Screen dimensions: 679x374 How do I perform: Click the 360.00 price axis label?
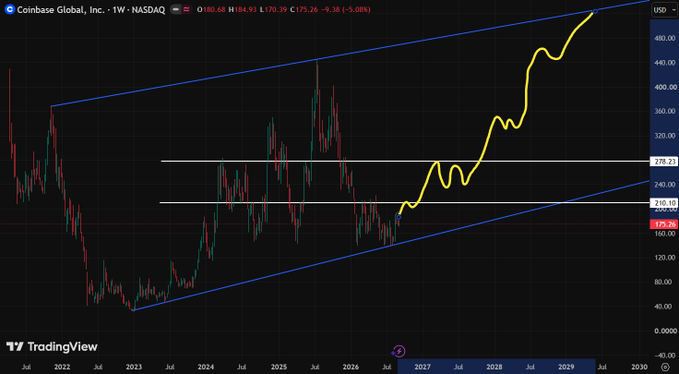click(666, 111)
